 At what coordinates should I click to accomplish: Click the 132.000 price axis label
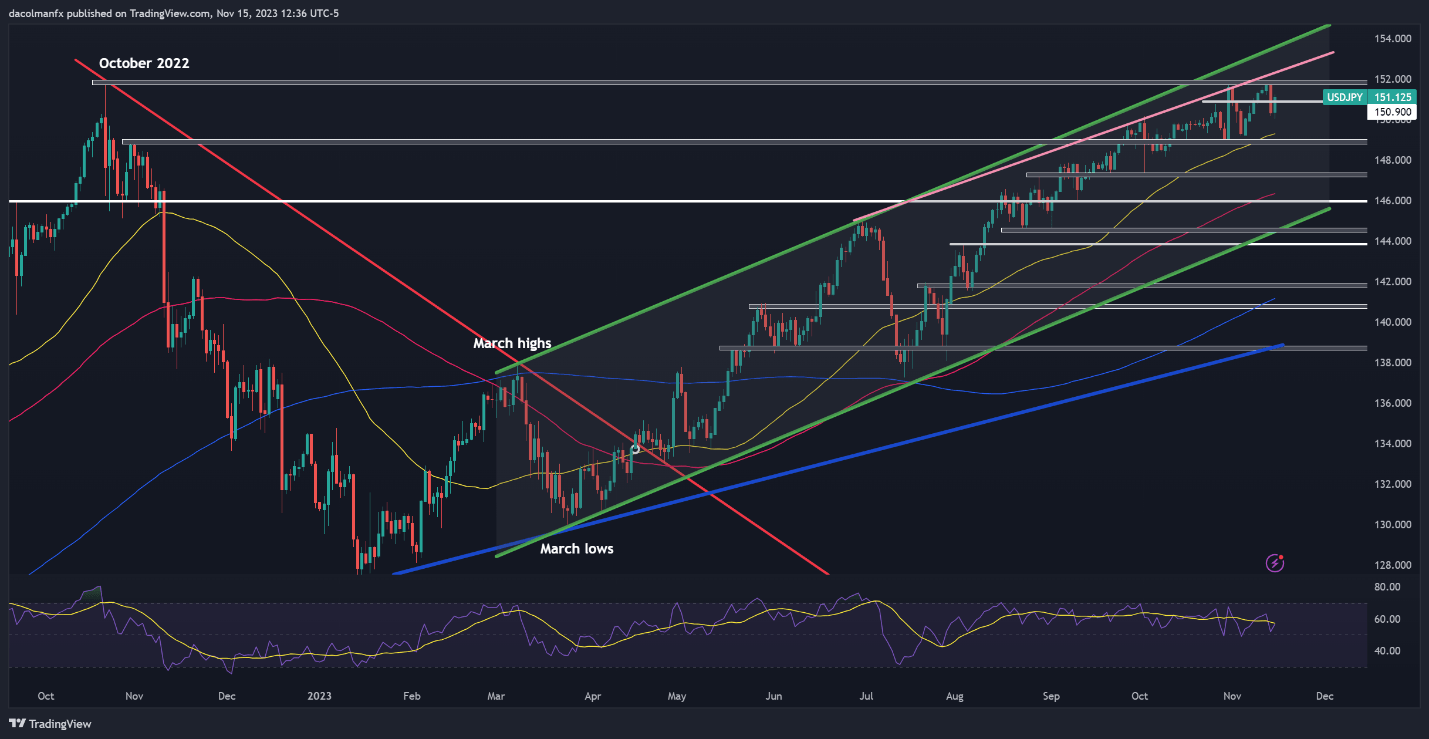pos(1393,484)
